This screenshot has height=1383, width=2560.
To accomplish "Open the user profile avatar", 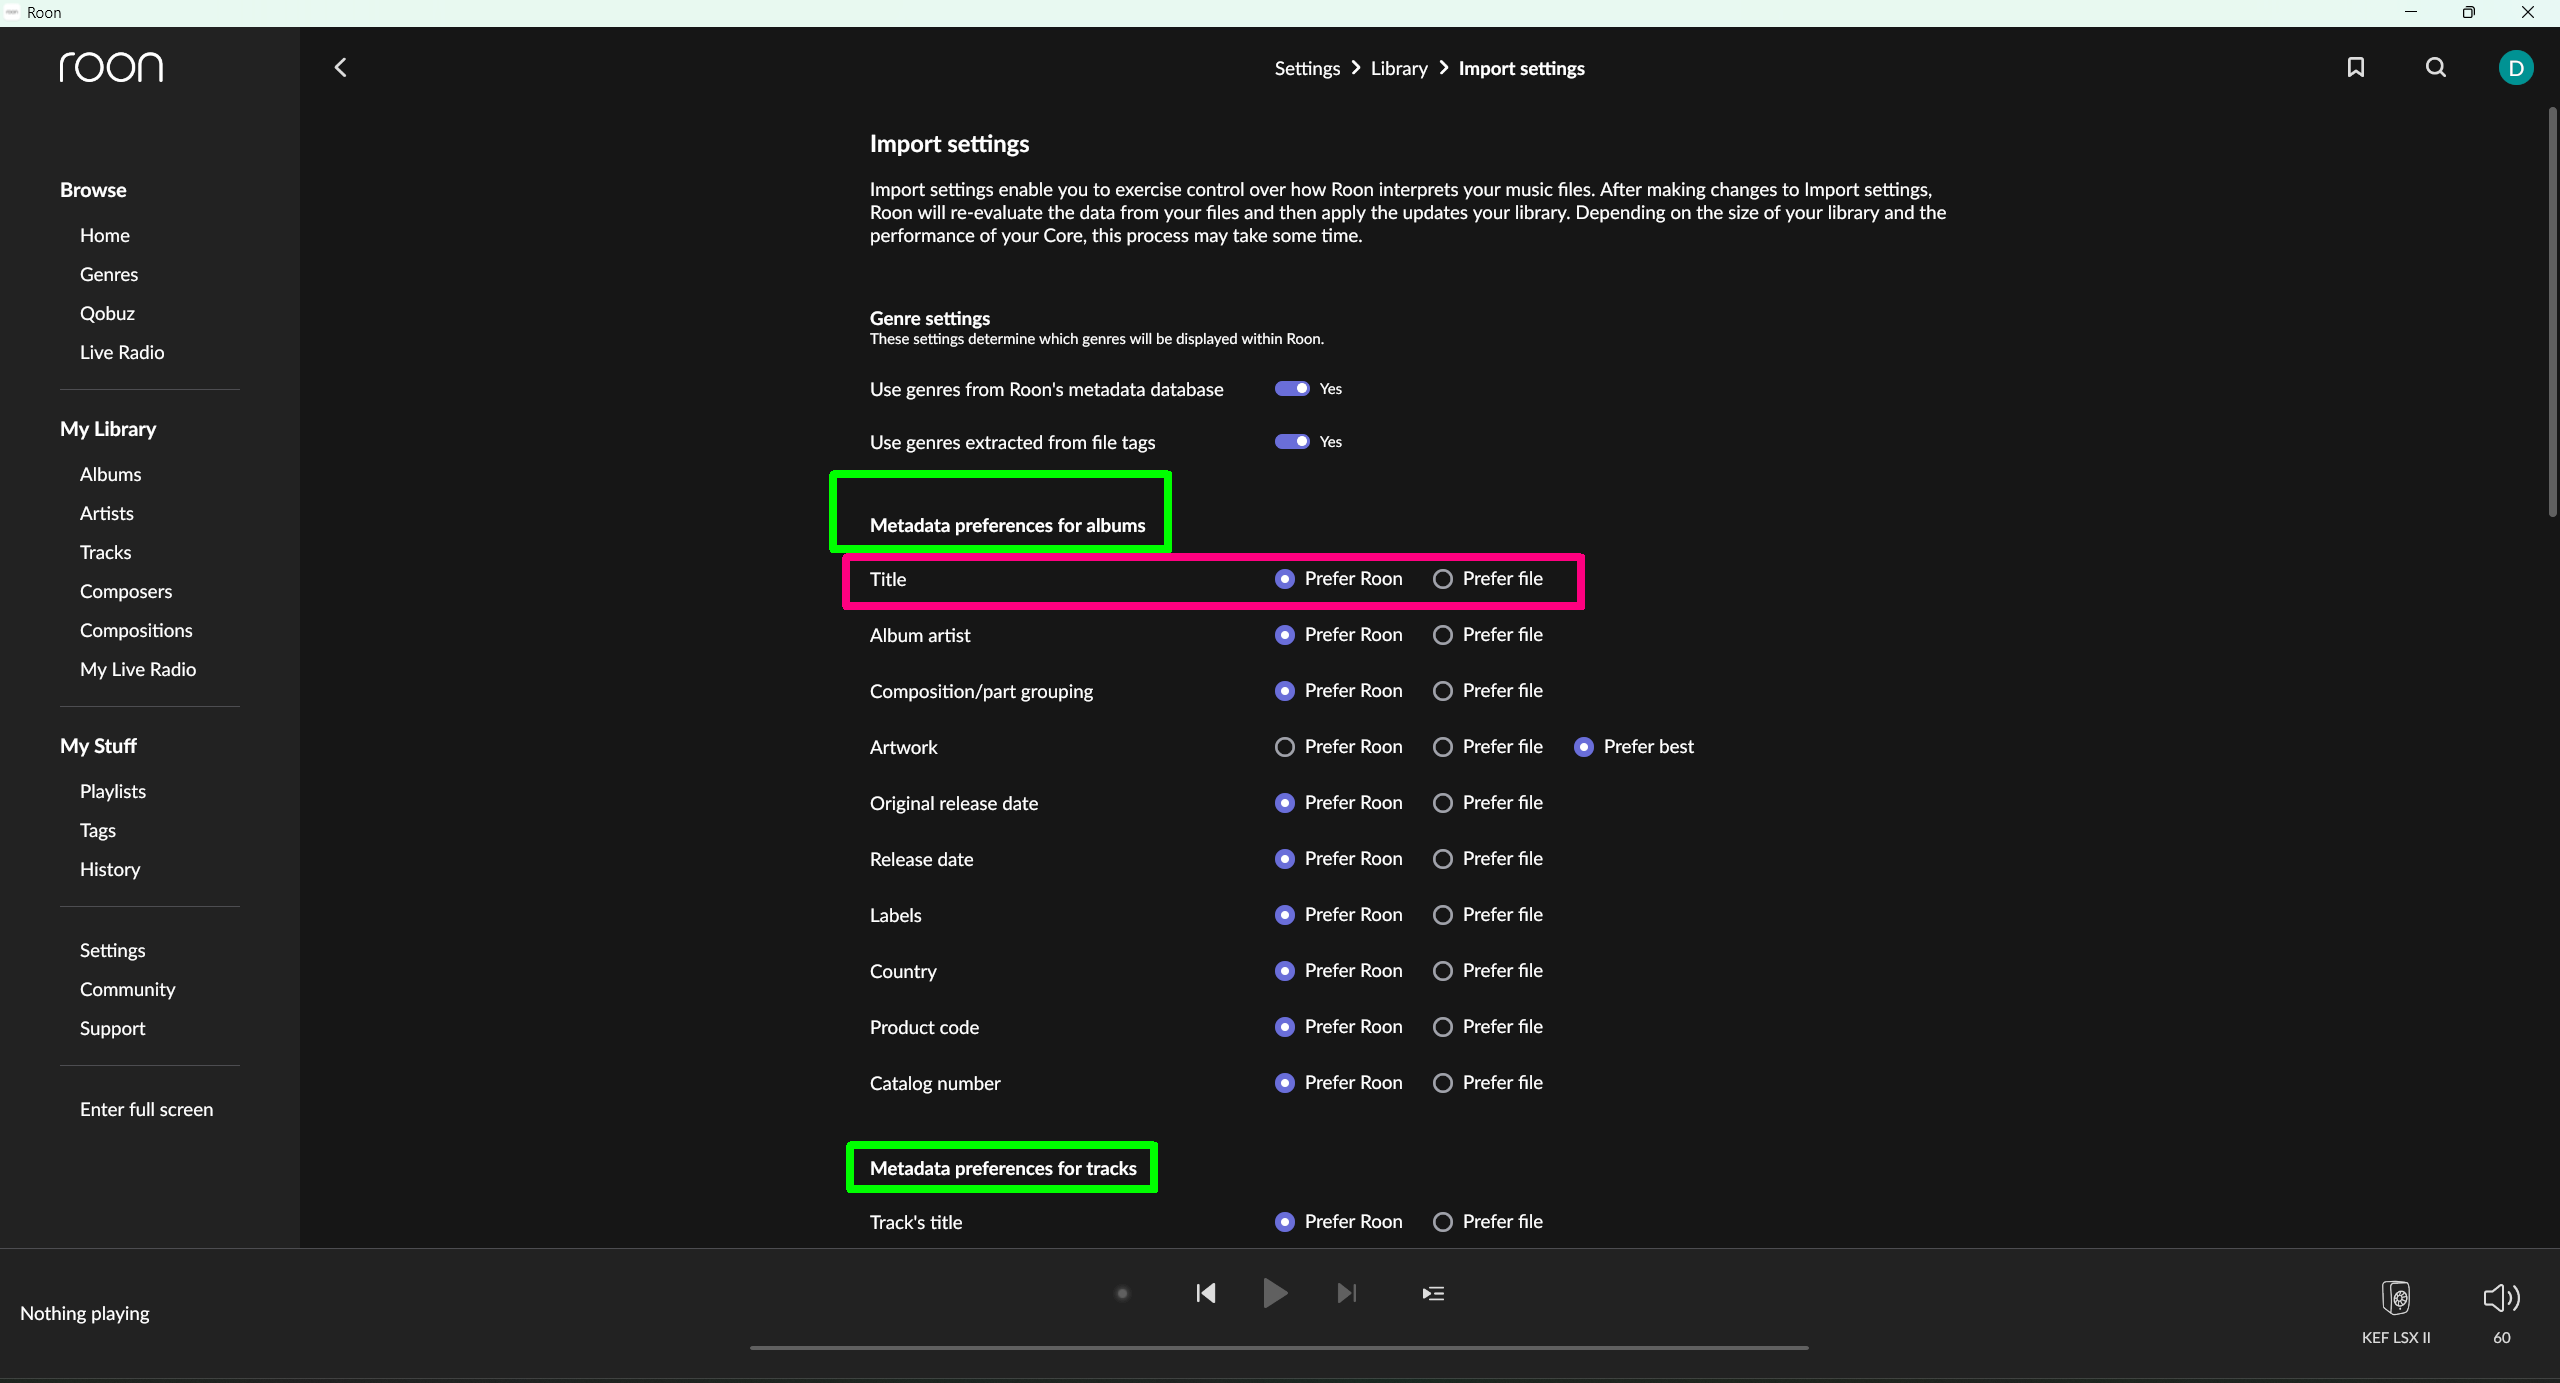I will (x=2515, y=68).
